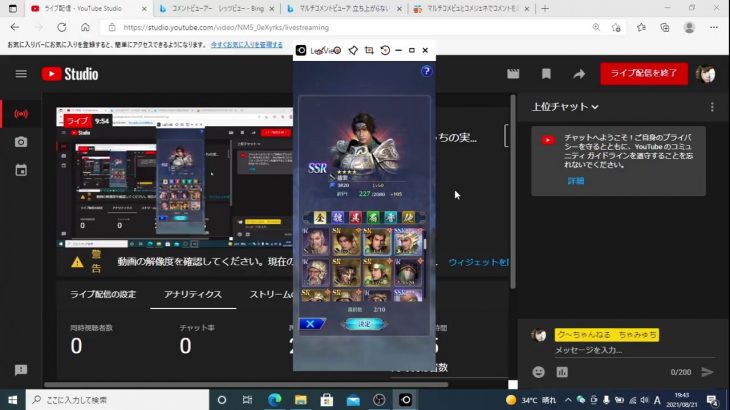This screenshot has height=410, width=730.
Task: Click the poll icon in the chat box
Action: tap(562, 372)
